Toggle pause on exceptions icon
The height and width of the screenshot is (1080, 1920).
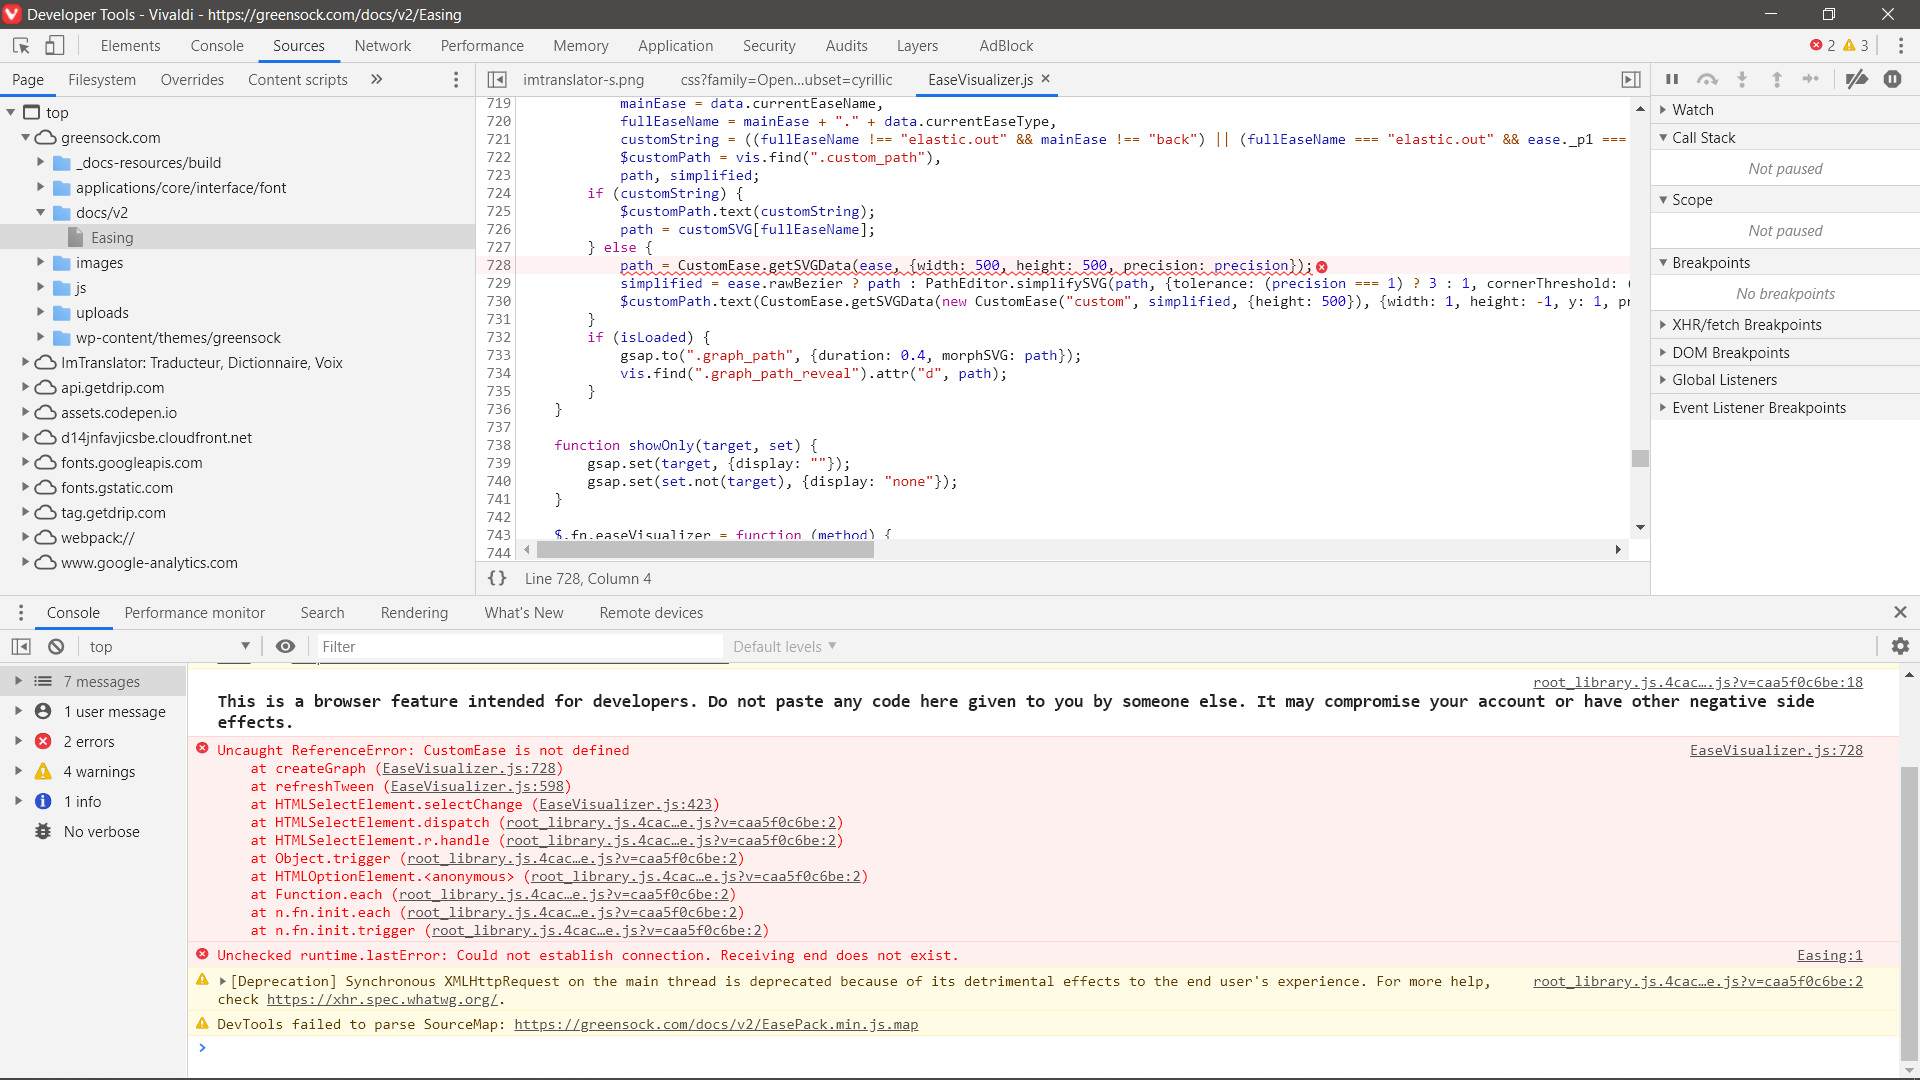pyautogui.click(x=1893, y=79)
